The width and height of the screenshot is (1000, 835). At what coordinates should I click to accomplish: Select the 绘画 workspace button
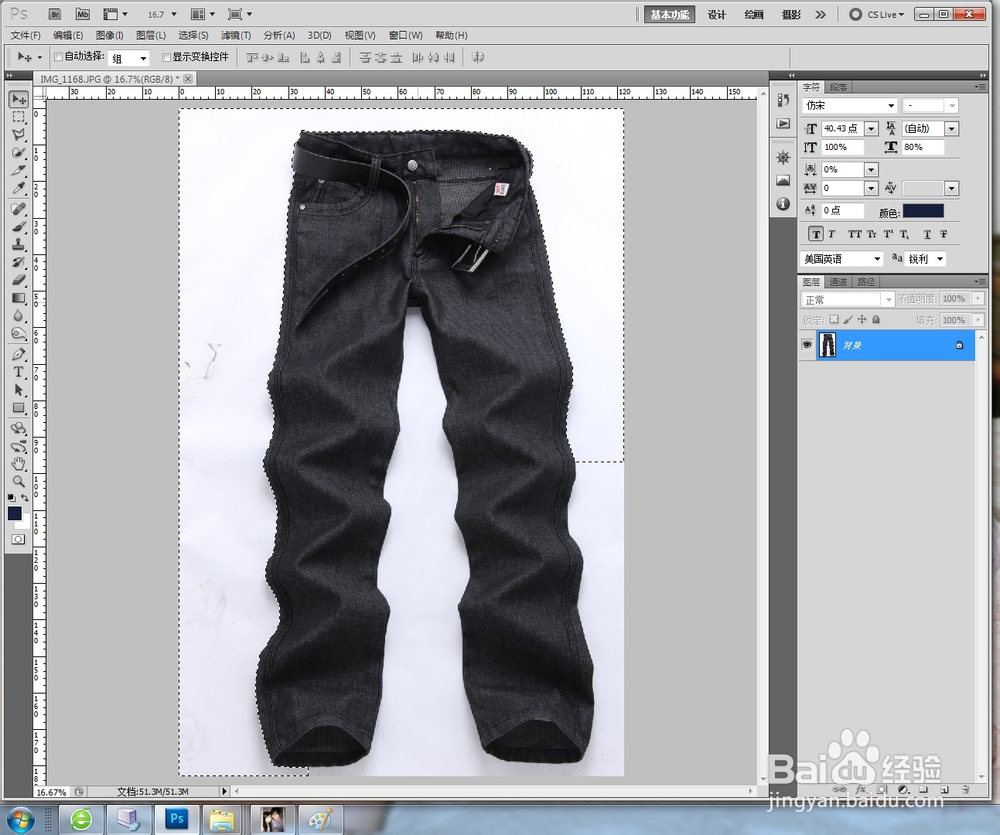[x=754, y=15]
